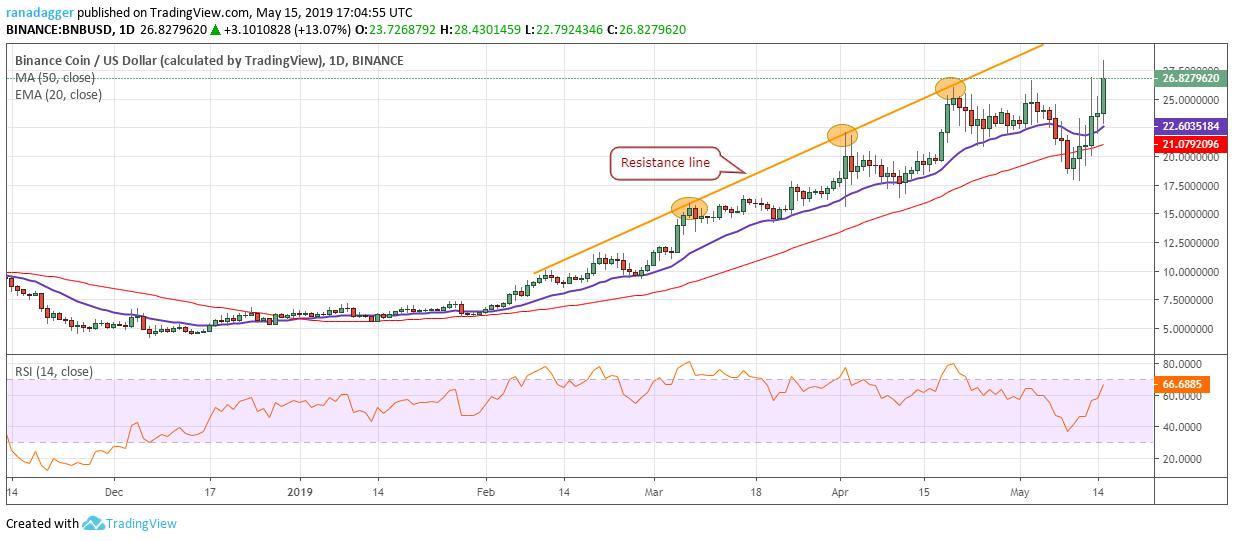This screenshot has height=541, width=1234.
Task: Click the 'May' date axis label
Action: coord(1019,492)
